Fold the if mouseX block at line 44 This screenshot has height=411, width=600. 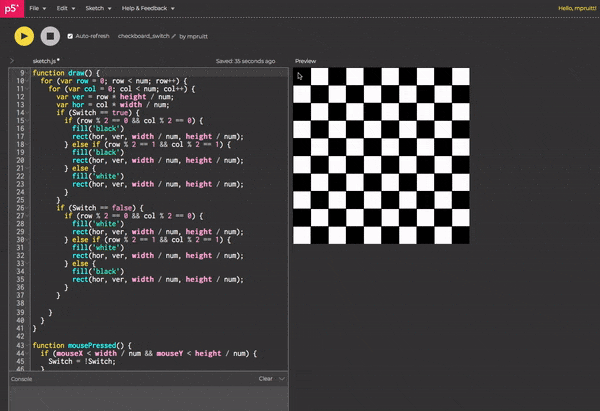[27, 353]
